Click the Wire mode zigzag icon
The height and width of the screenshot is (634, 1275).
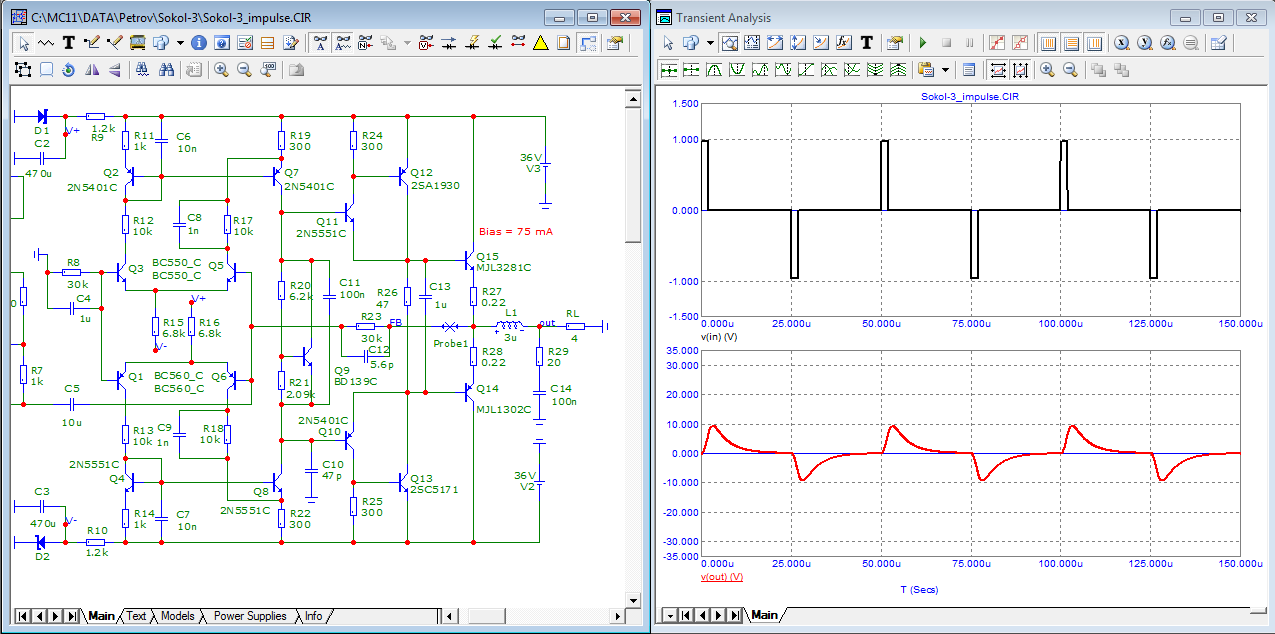[47, 43]
